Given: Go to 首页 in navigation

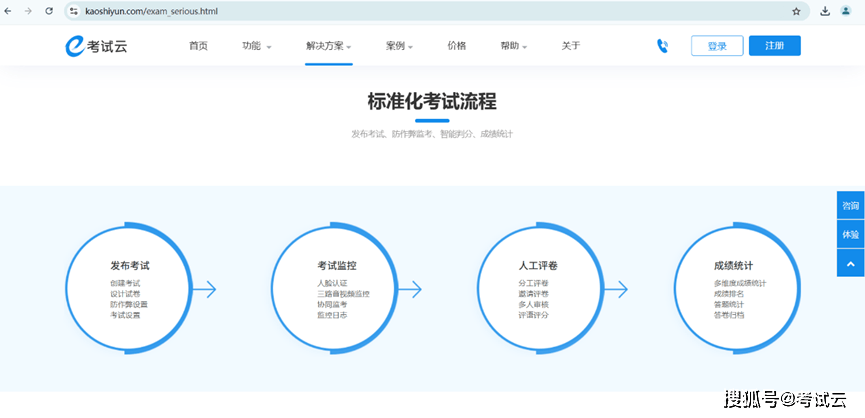Looking at the screenshot, I should [198, 46].
